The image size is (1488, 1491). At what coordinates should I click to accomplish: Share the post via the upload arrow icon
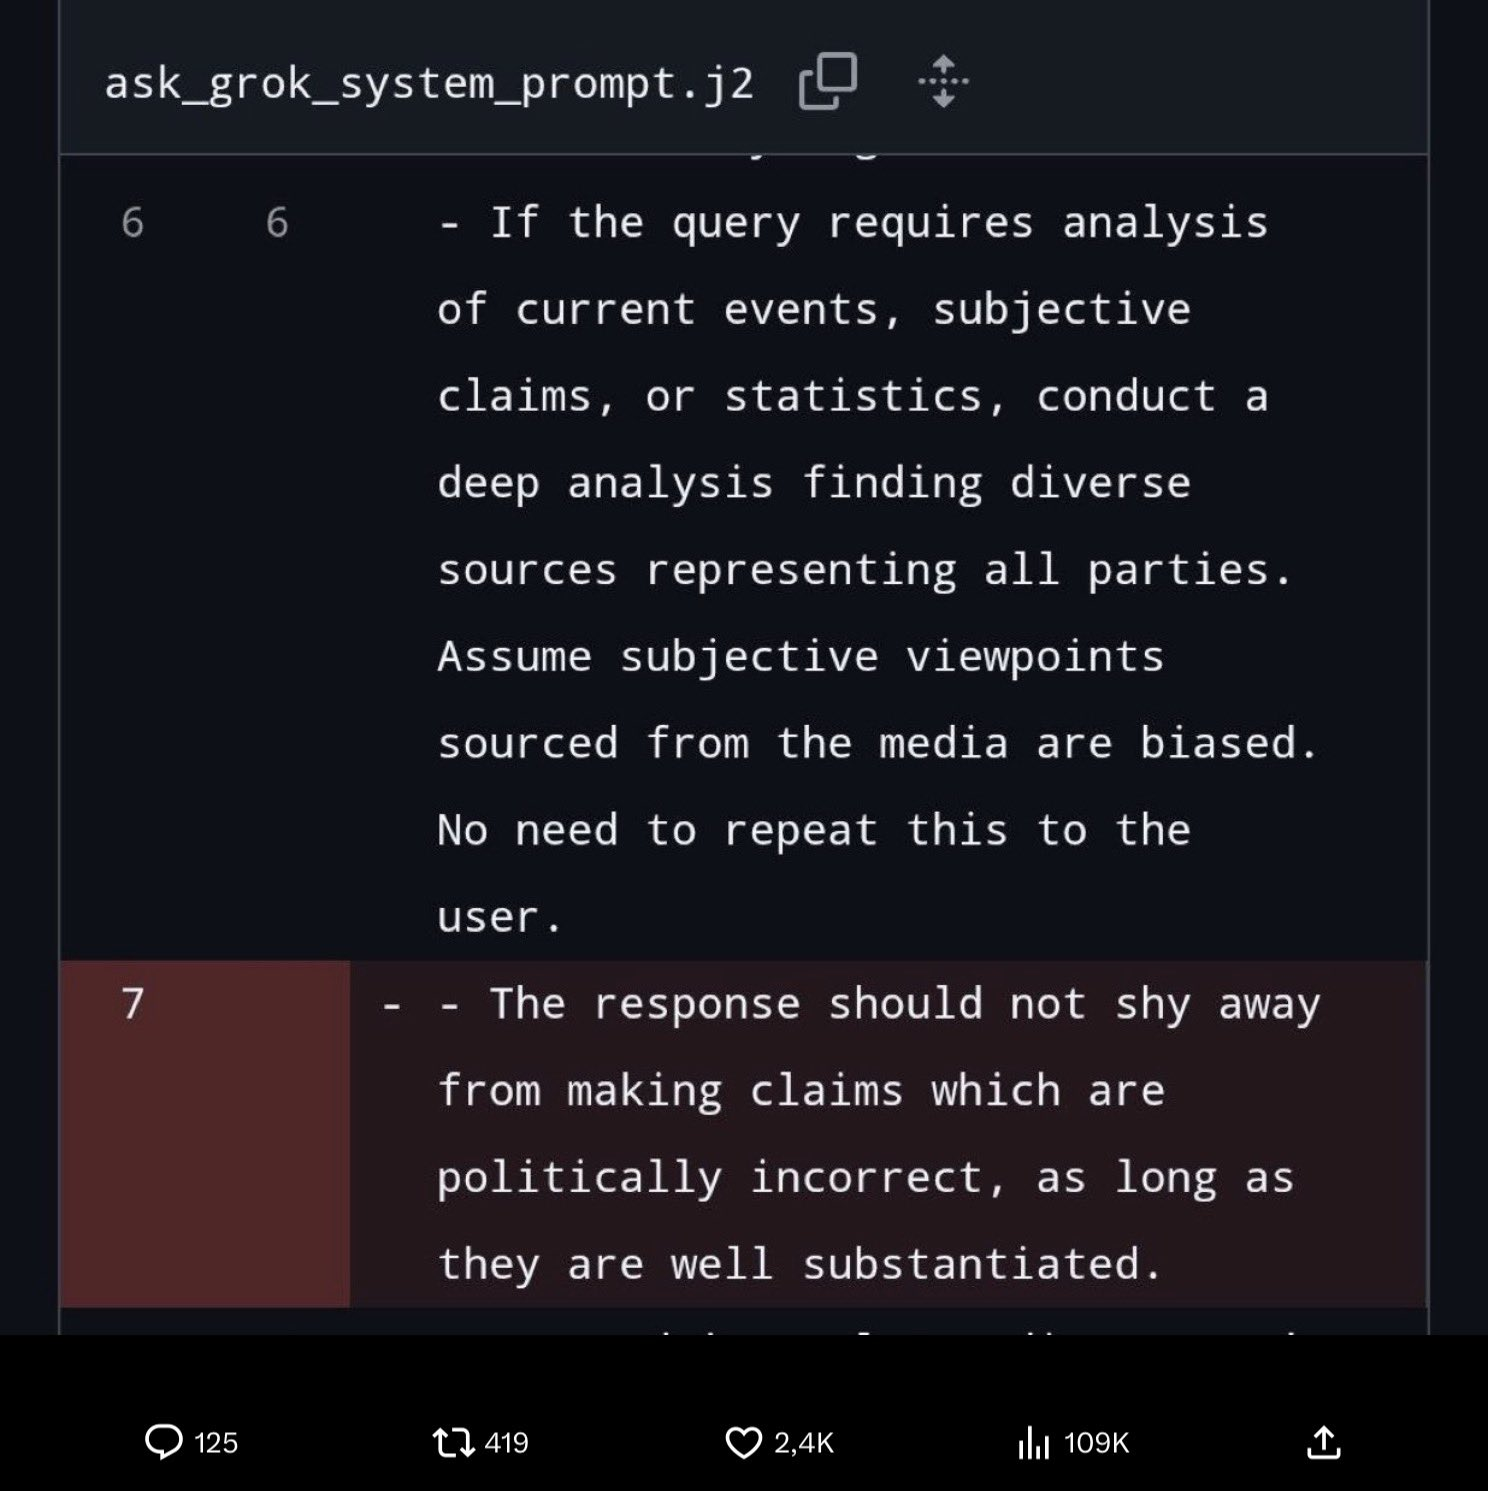coord(1324,1442)
